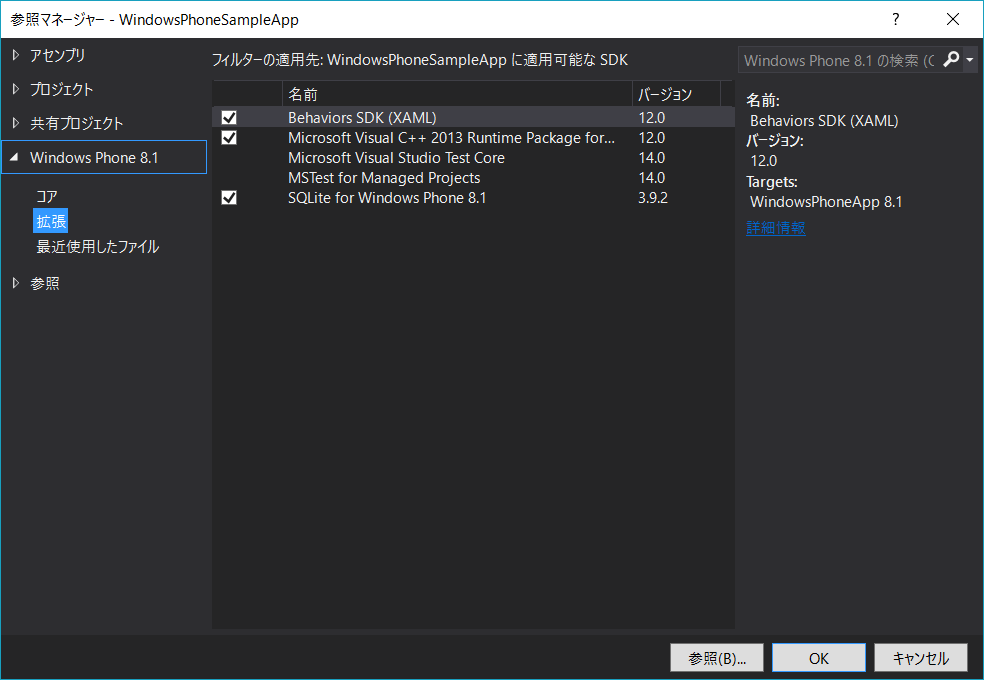Screen dimensions: 984x680
Task: Uncheck SQLite for Windows Phone 8.1 checkbox
Action: [x=229, y=198]
